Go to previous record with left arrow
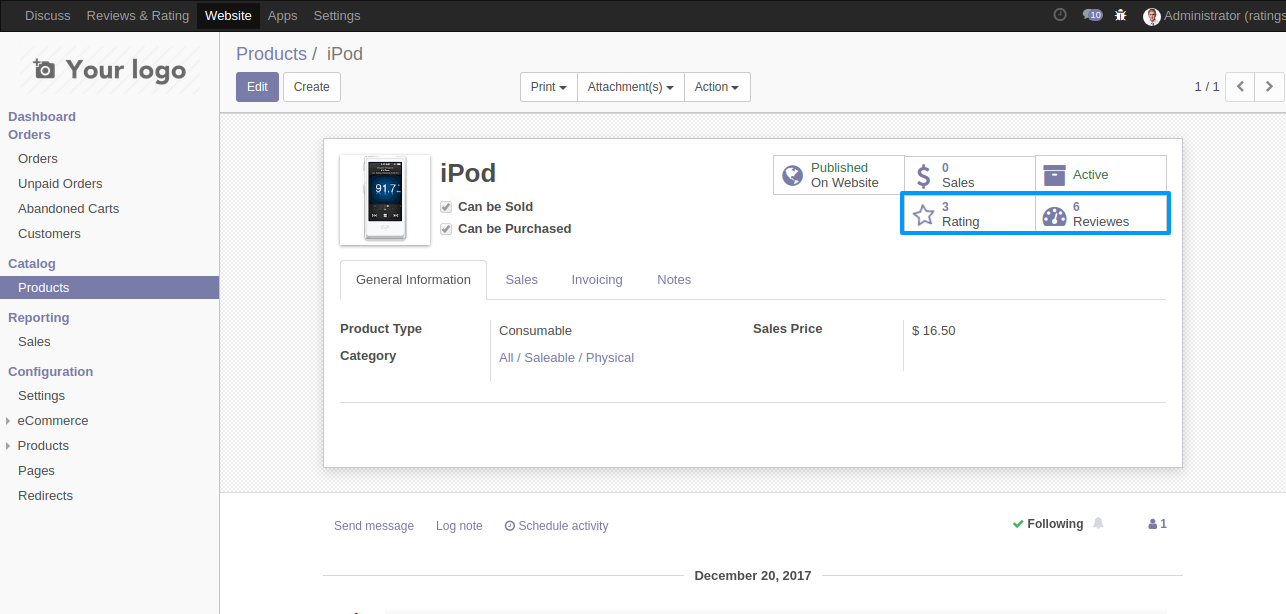The height and width of the screenshot is (614, 1286). coord(1240,87)
